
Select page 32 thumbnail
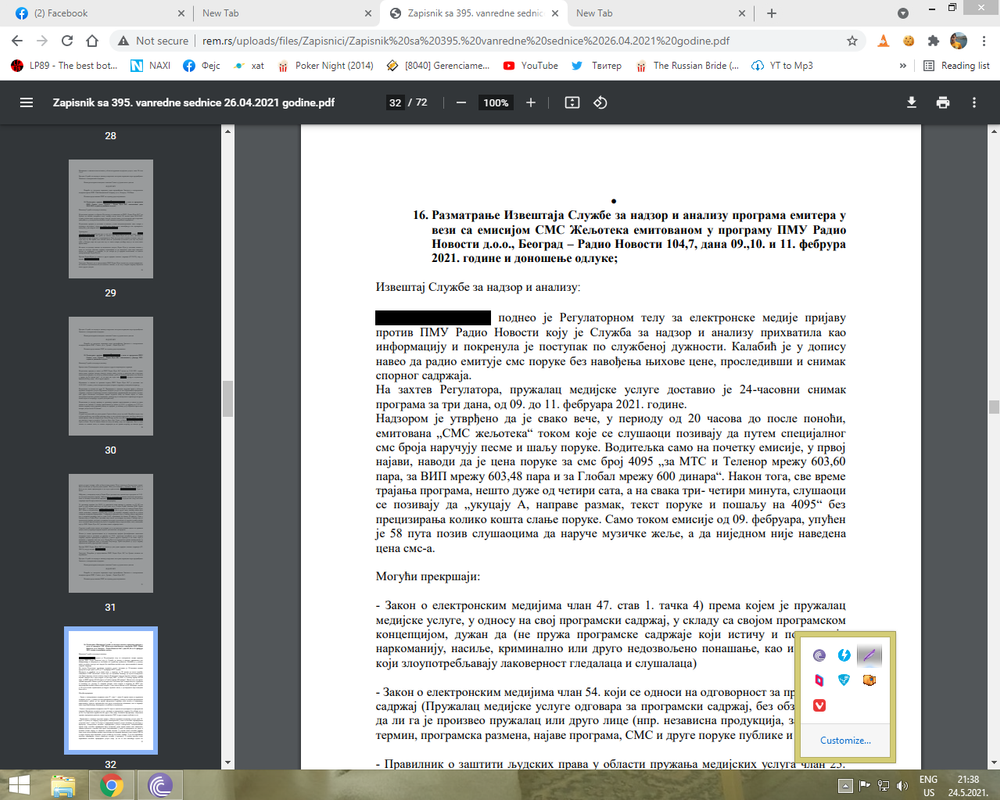coord(110,690)
